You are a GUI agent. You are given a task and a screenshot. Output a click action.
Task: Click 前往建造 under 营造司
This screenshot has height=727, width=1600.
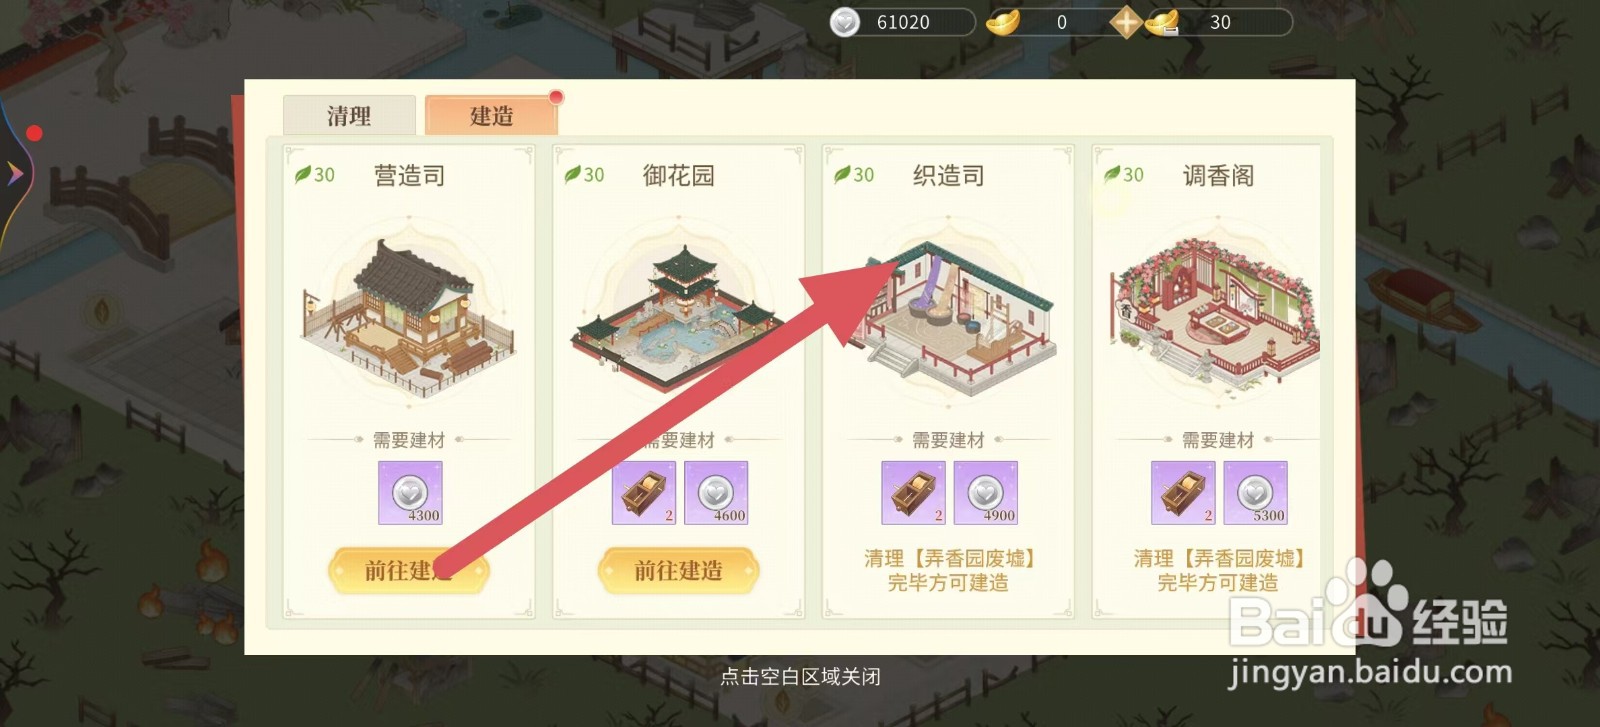tap(408, 571)
